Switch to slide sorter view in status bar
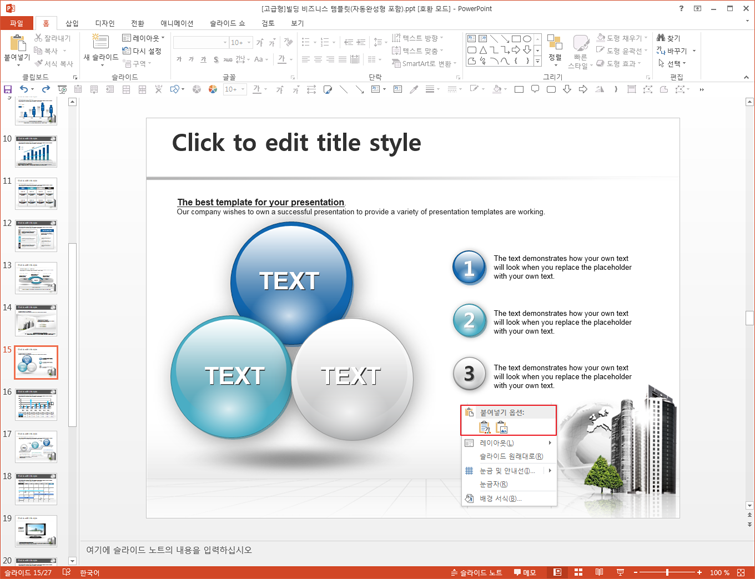 (x=578, y=572)
